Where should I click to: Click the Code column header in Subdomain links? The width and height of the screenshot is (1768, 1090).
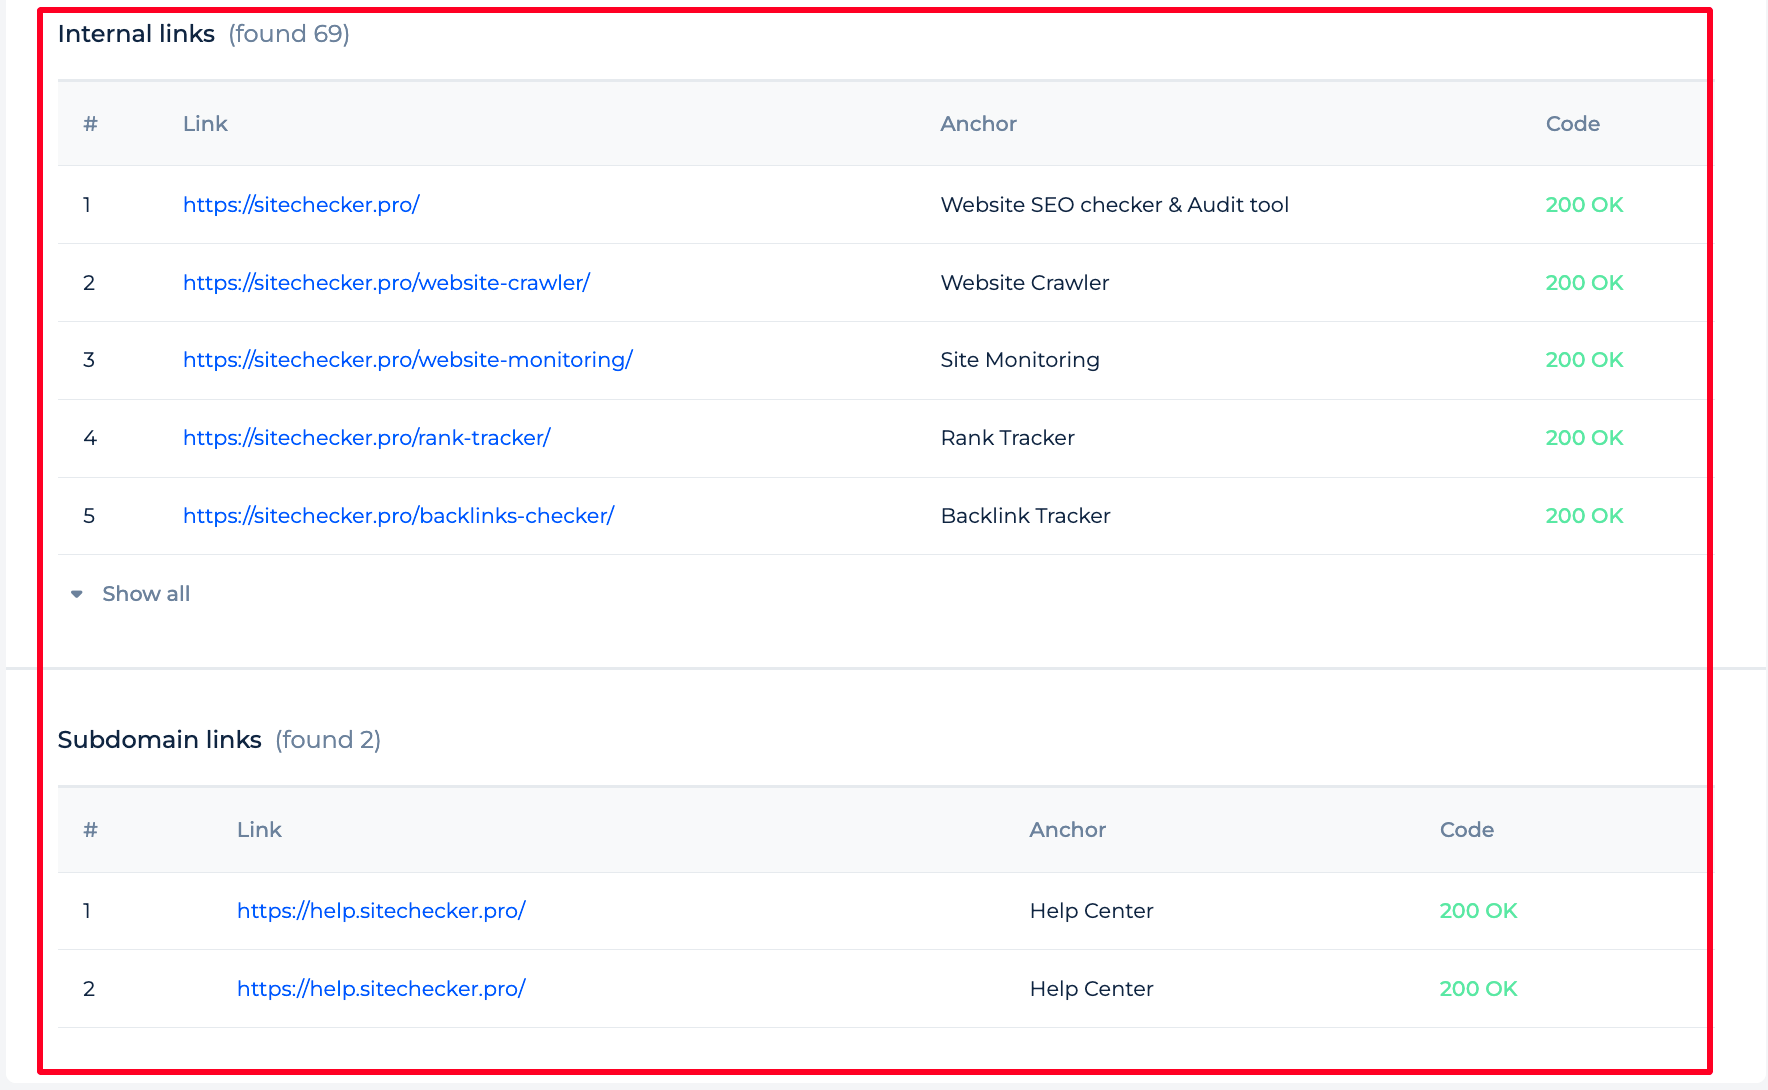pos(1467,830)
